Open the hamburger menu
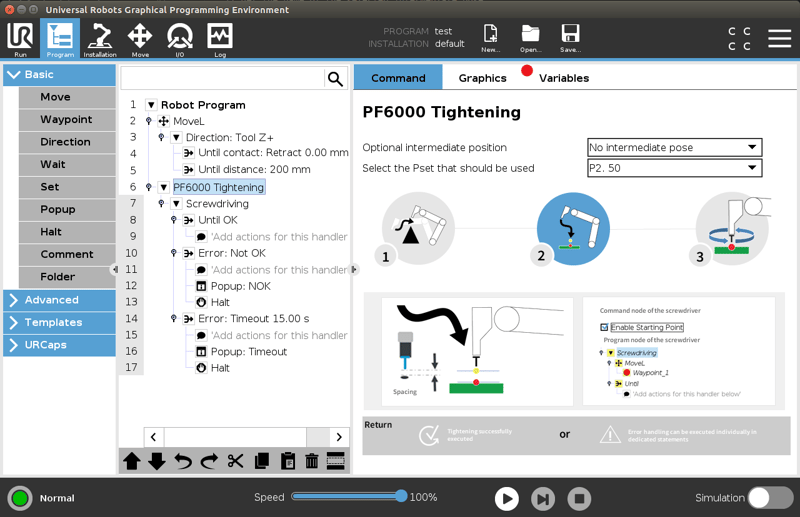The width and height of the screenshot is (800, 517). click(x=779, y=38)
